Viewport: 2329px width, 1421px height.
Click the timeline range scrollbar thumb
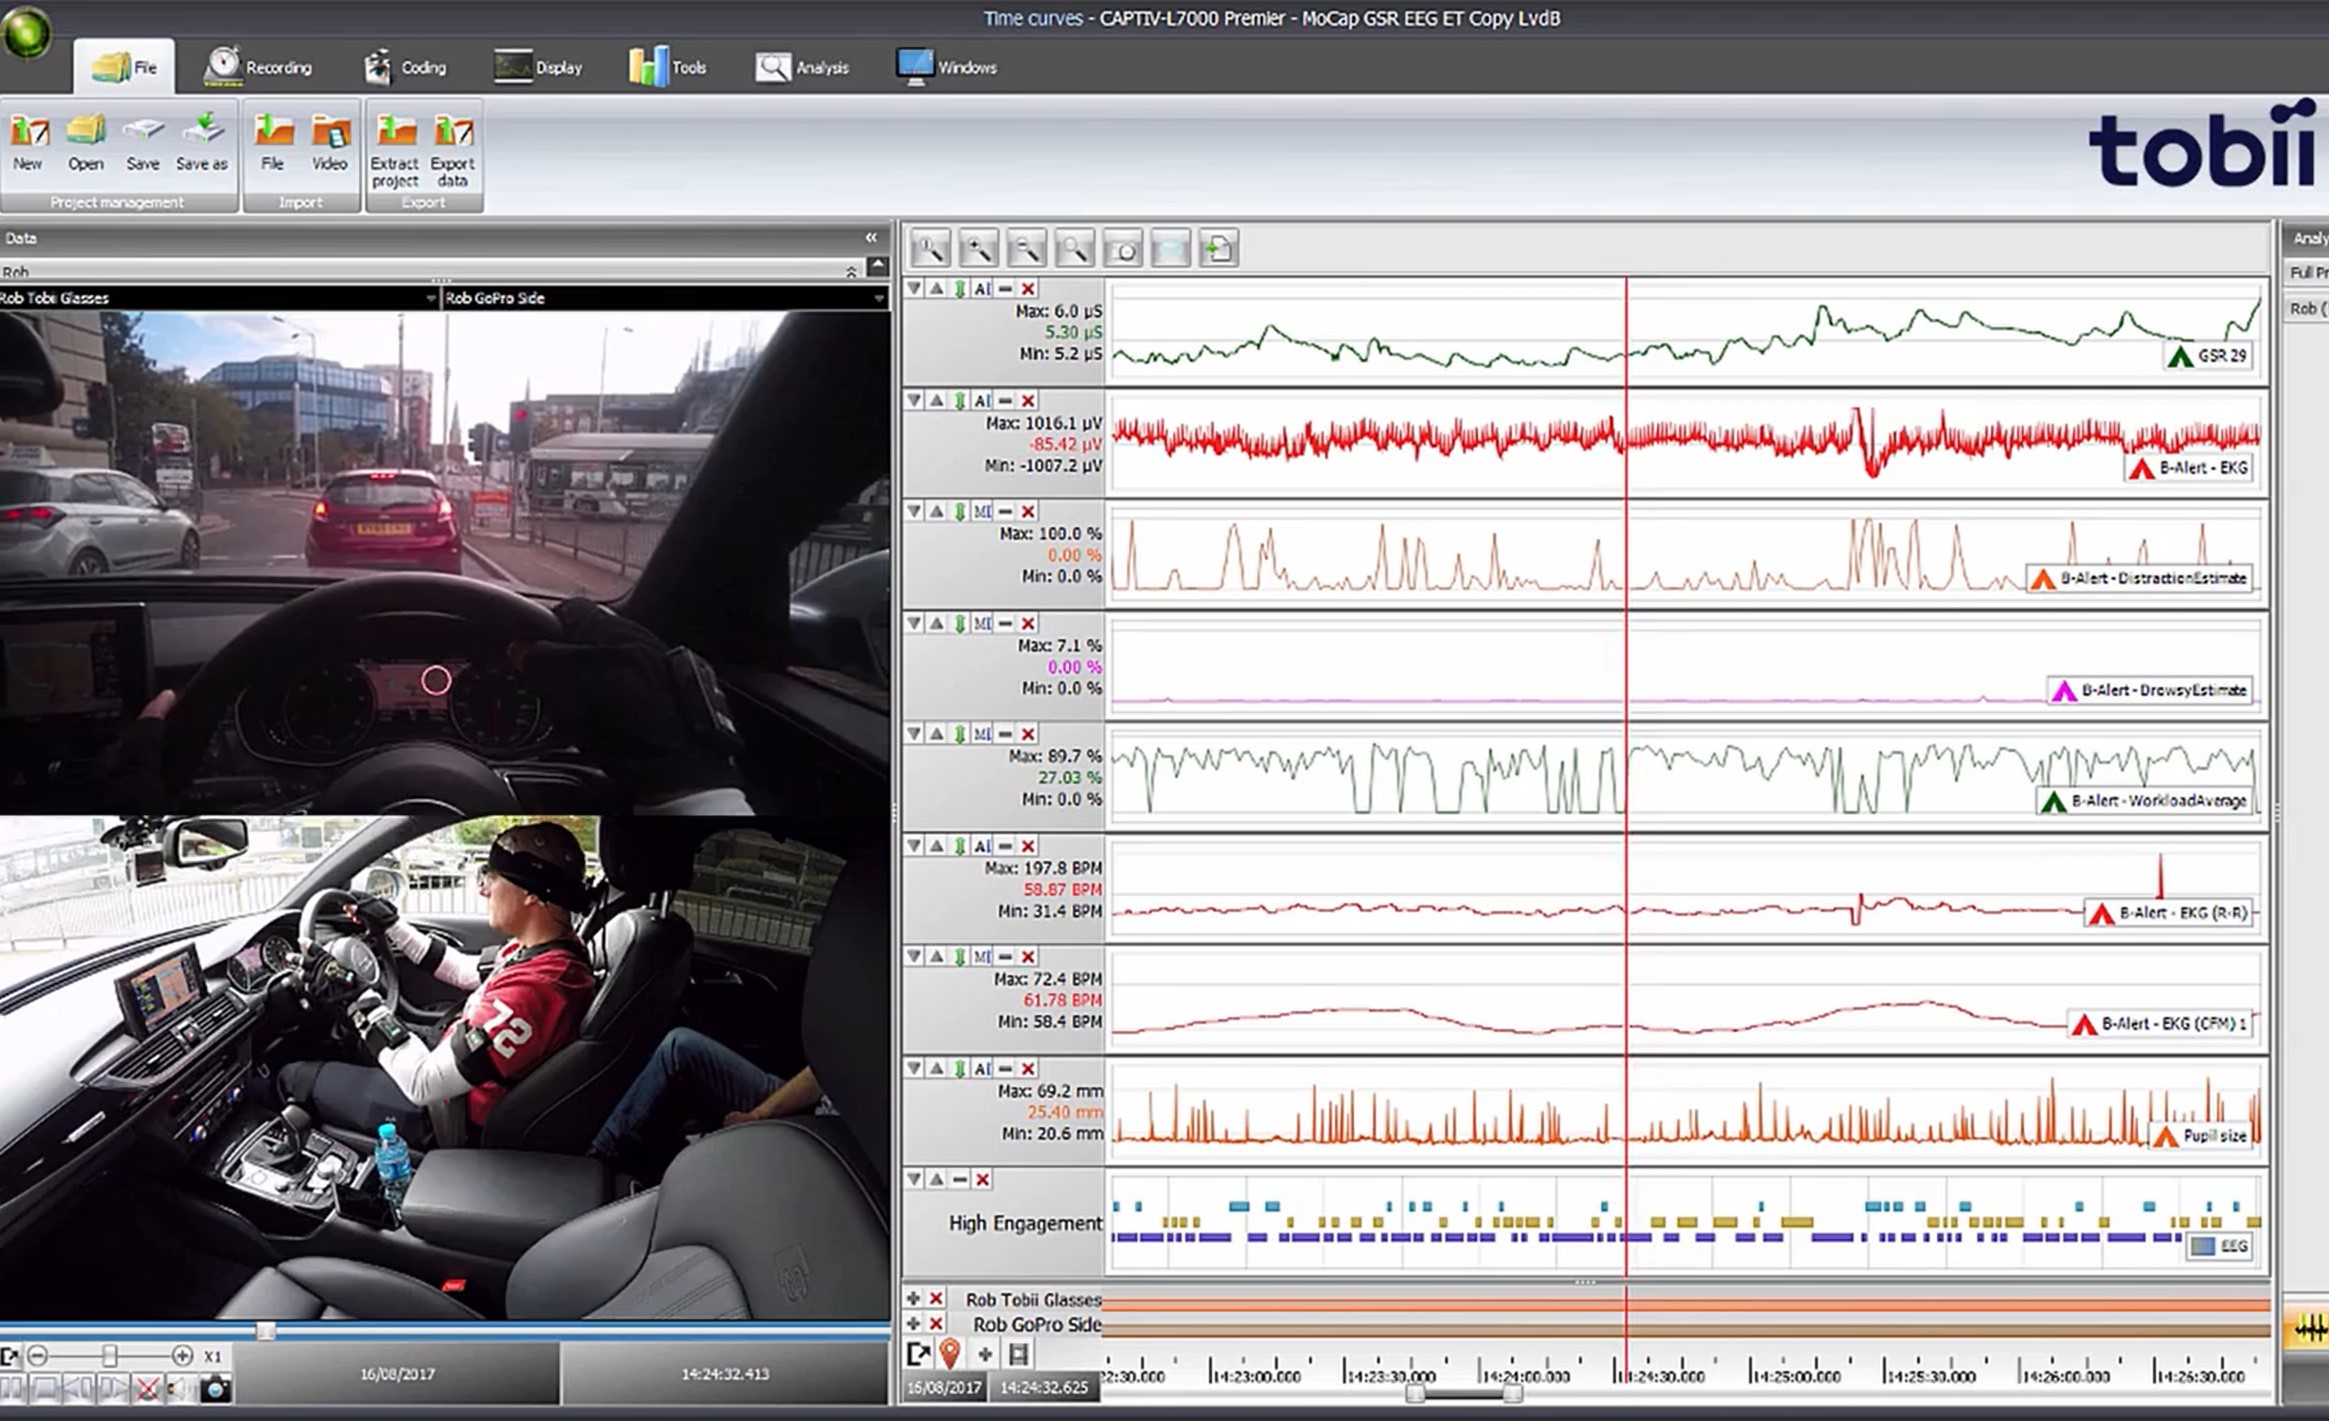(x=1464, y=1392)
